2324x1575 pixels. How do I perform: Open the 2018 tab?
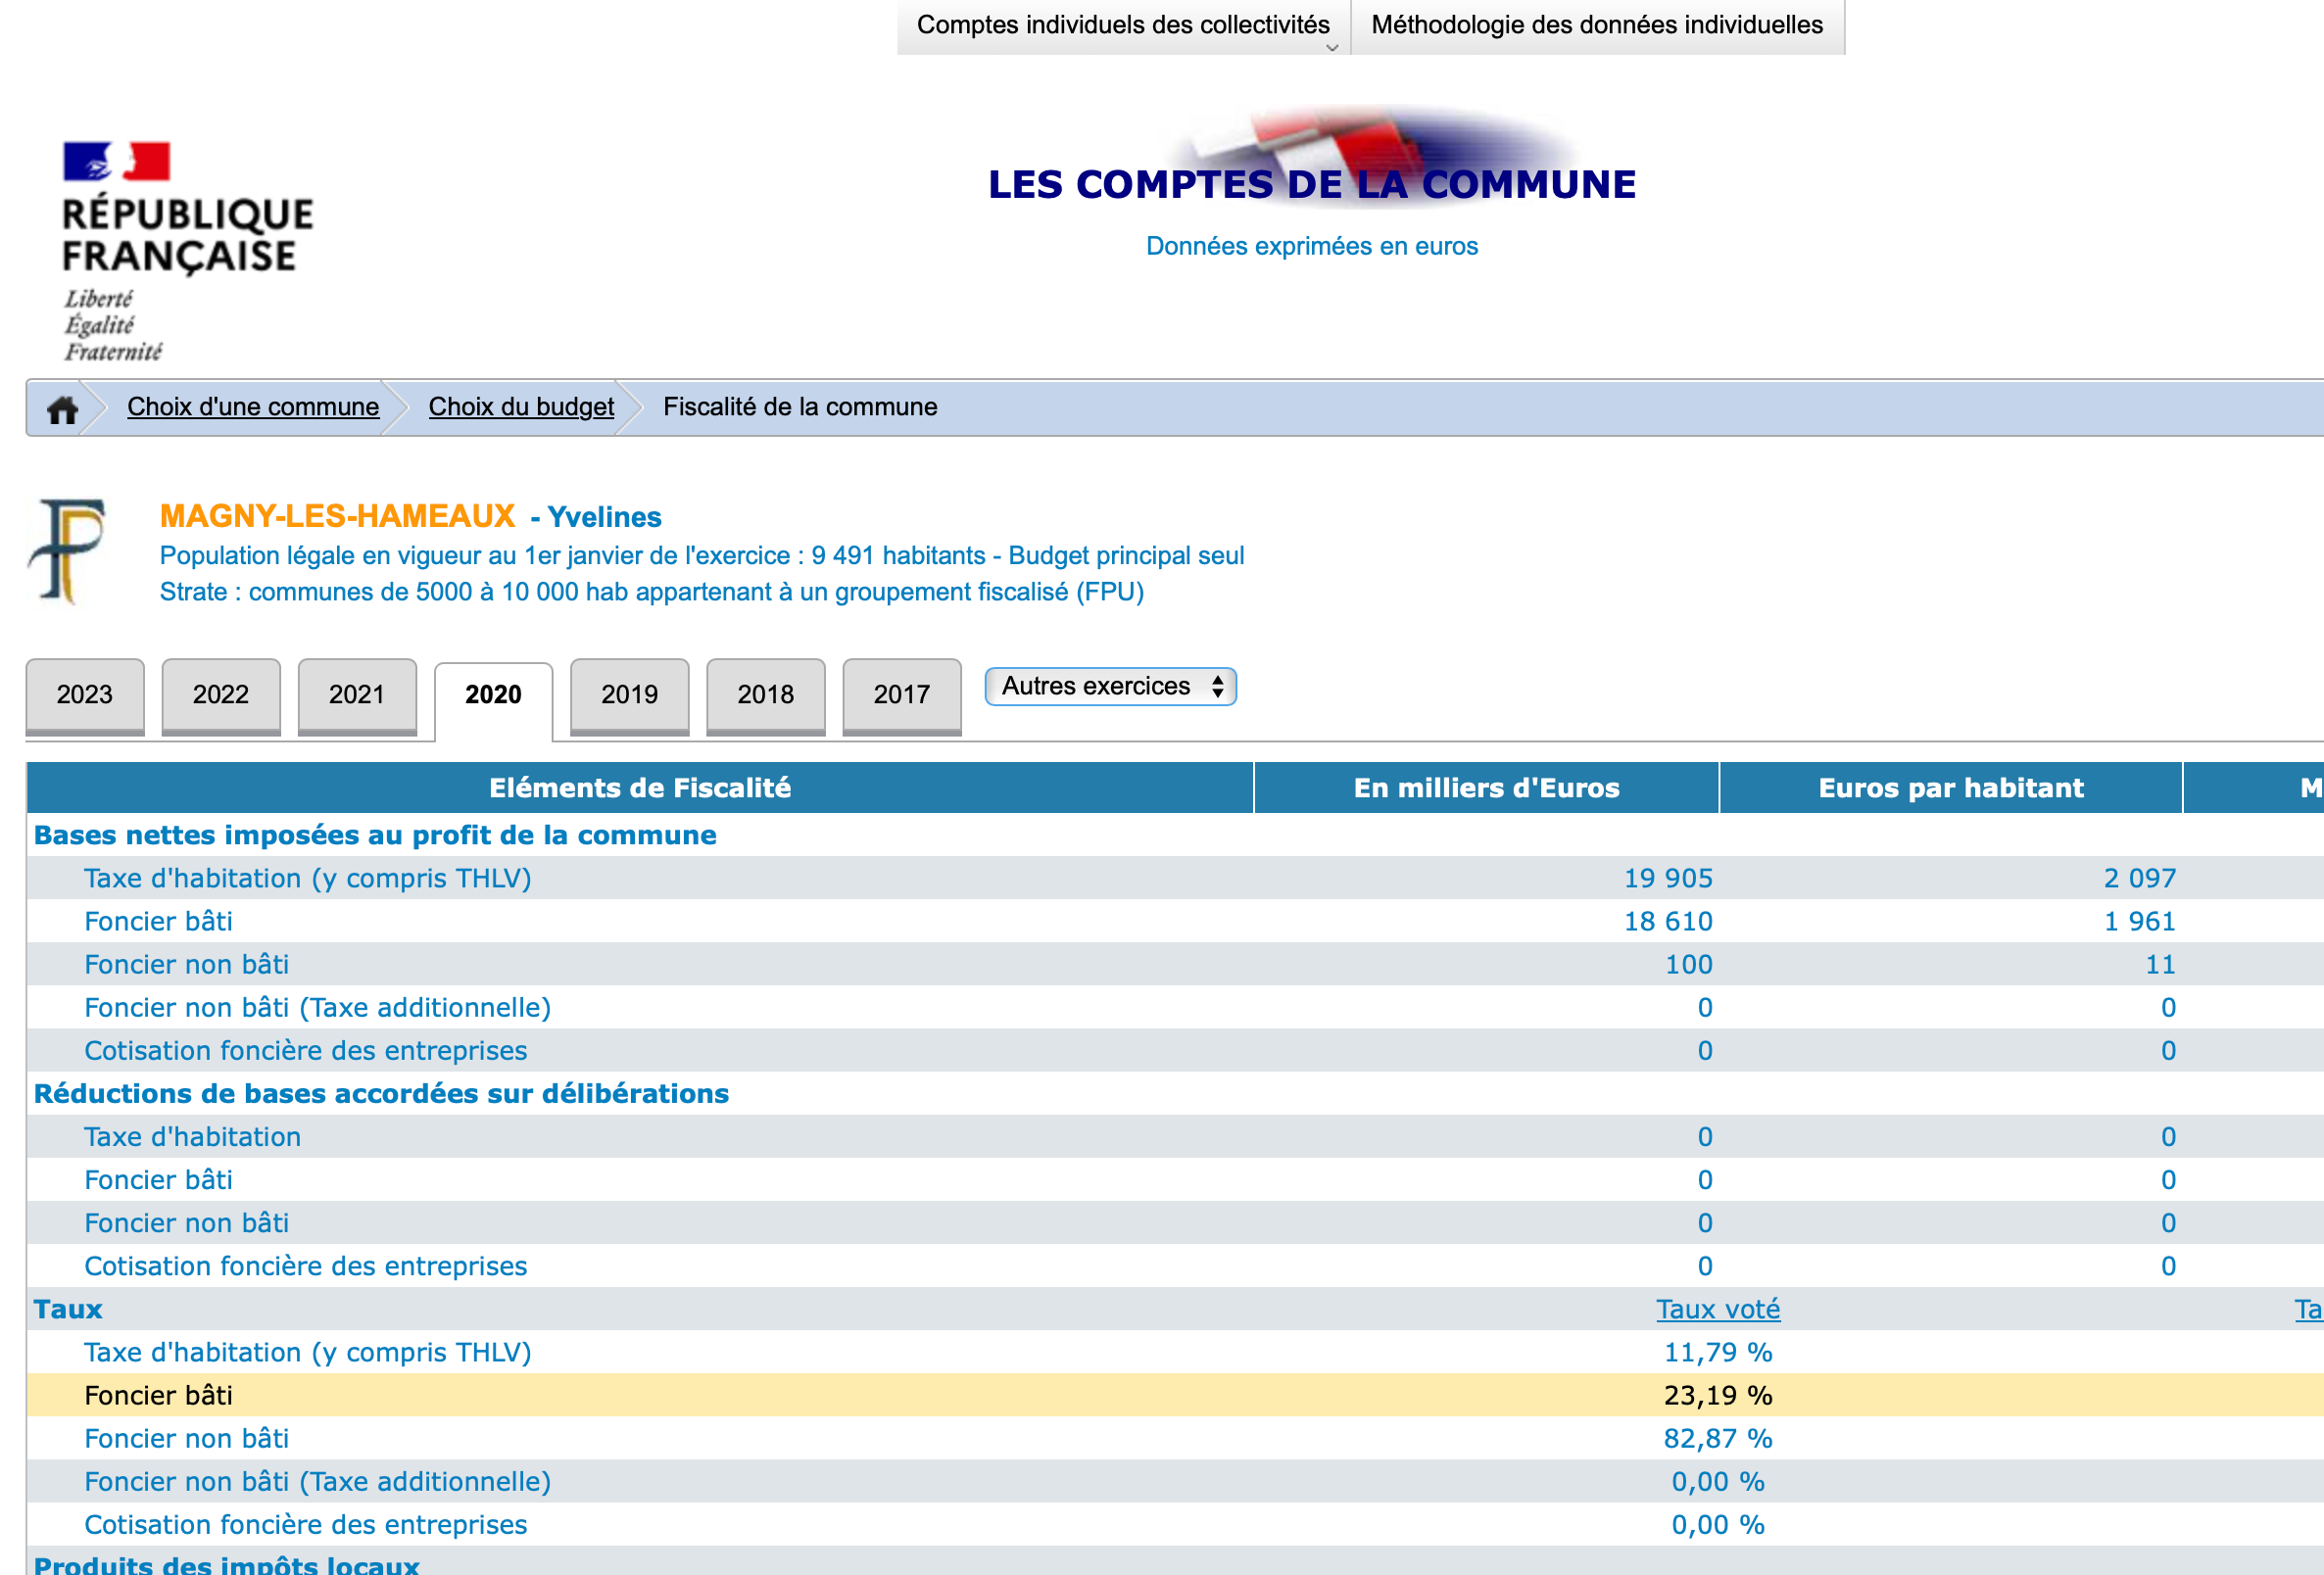[x=765, y=694]
